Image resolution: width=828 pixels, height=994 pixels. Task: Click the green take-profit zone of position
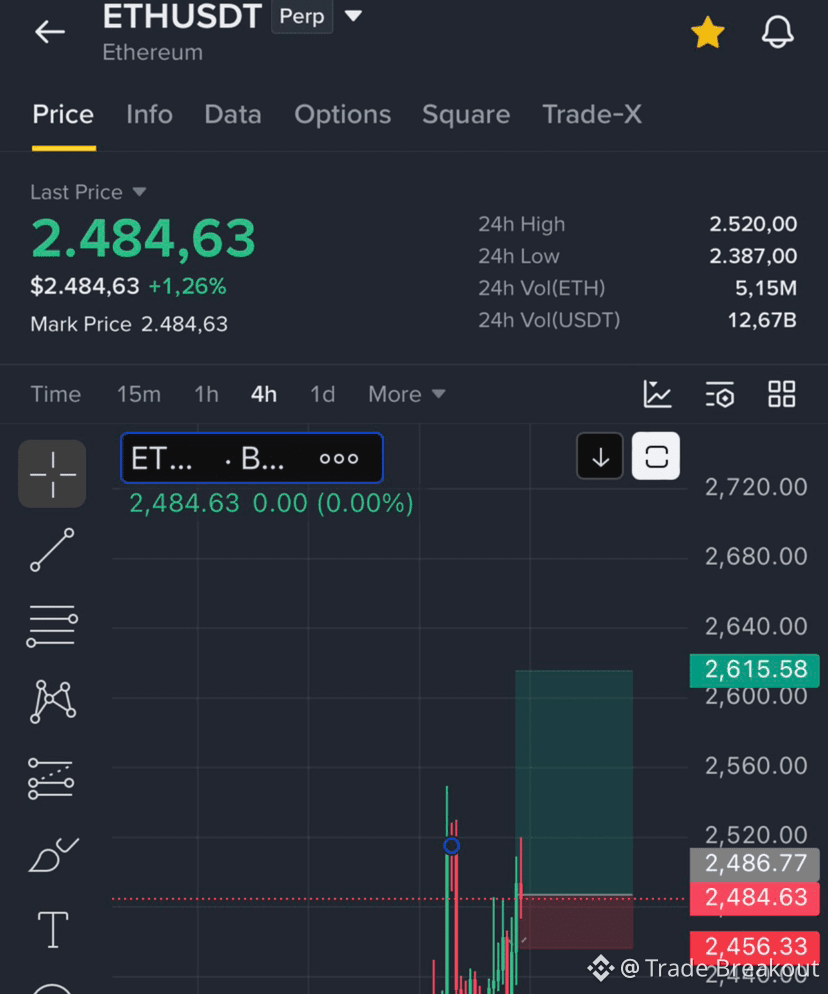tap(574, 782)
